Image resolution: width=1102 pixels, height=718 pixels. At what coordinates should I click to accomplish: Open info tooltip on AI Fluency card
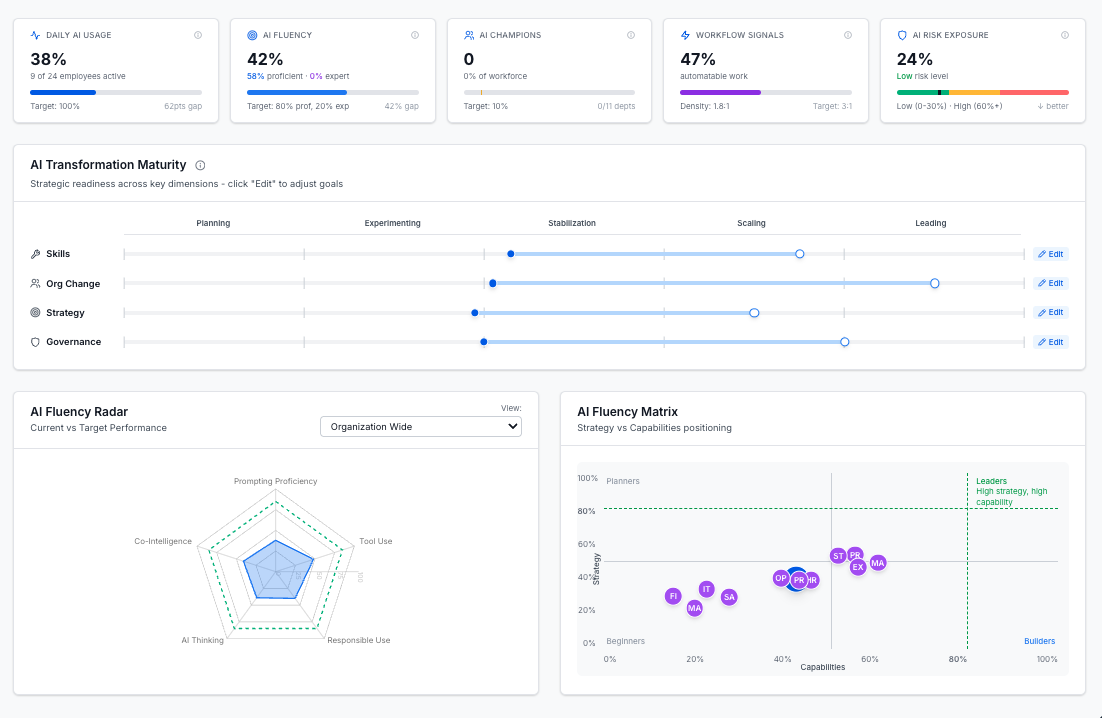(415, 35)
